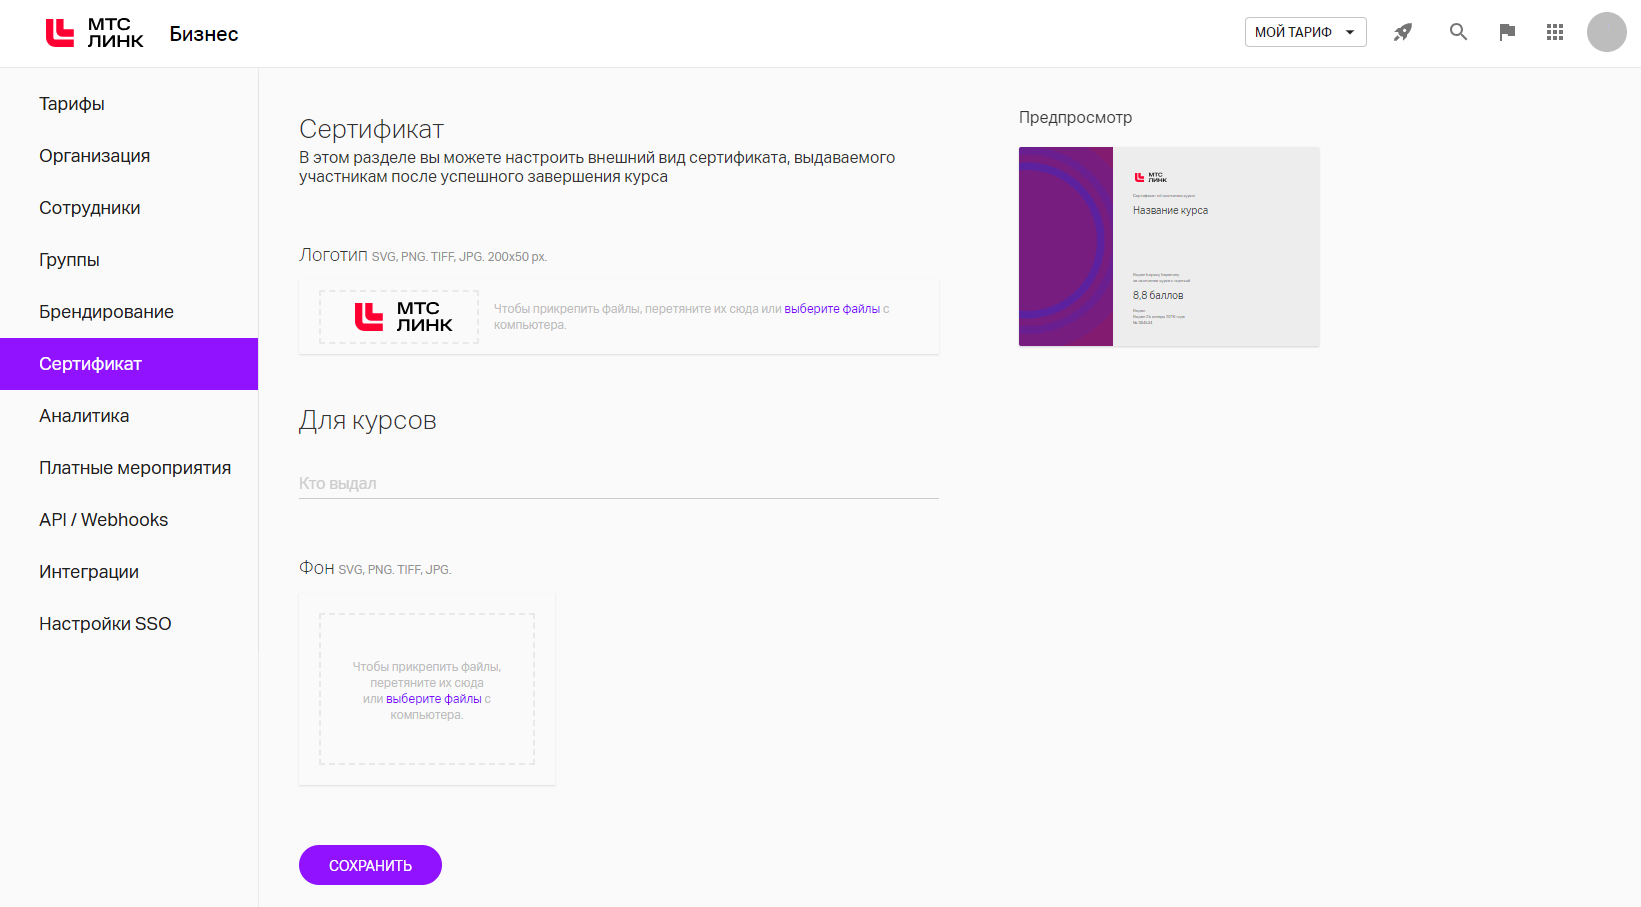Click выберите файлы link for background
1641x907 pixels.
tap(434, 699)
